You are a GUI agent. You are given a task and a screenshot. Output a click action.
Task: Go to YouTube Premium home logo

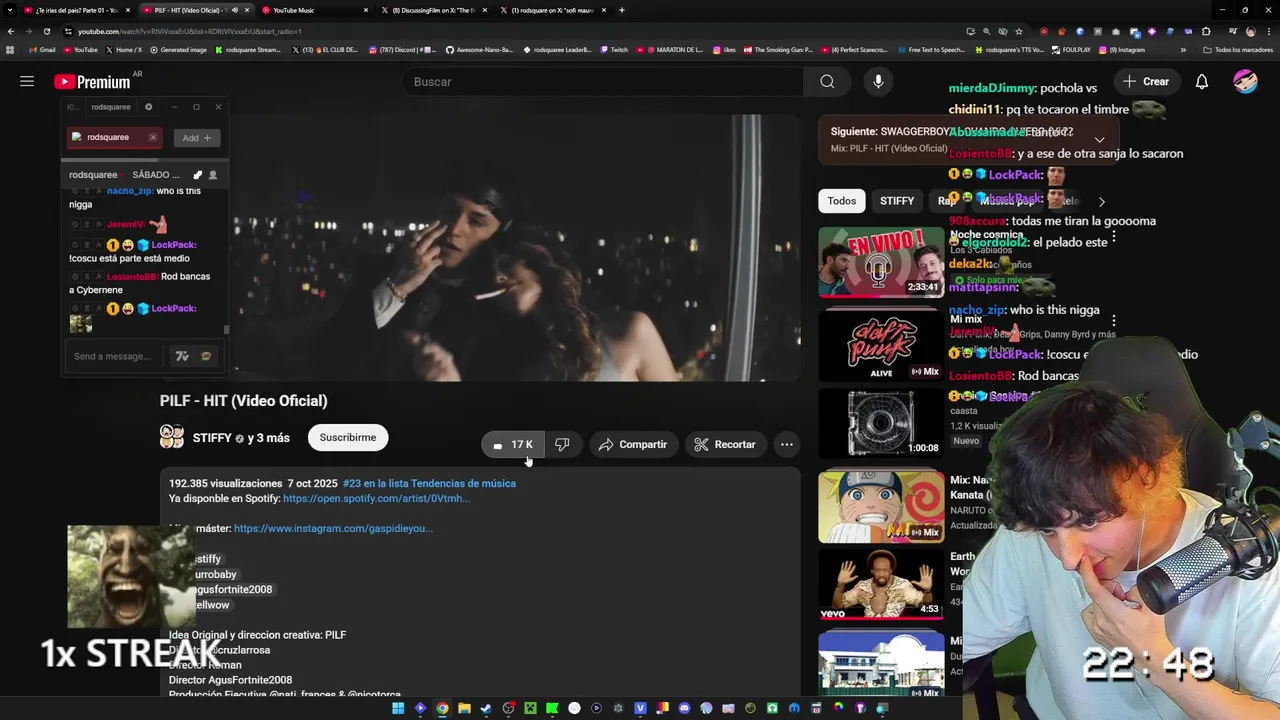92,81
